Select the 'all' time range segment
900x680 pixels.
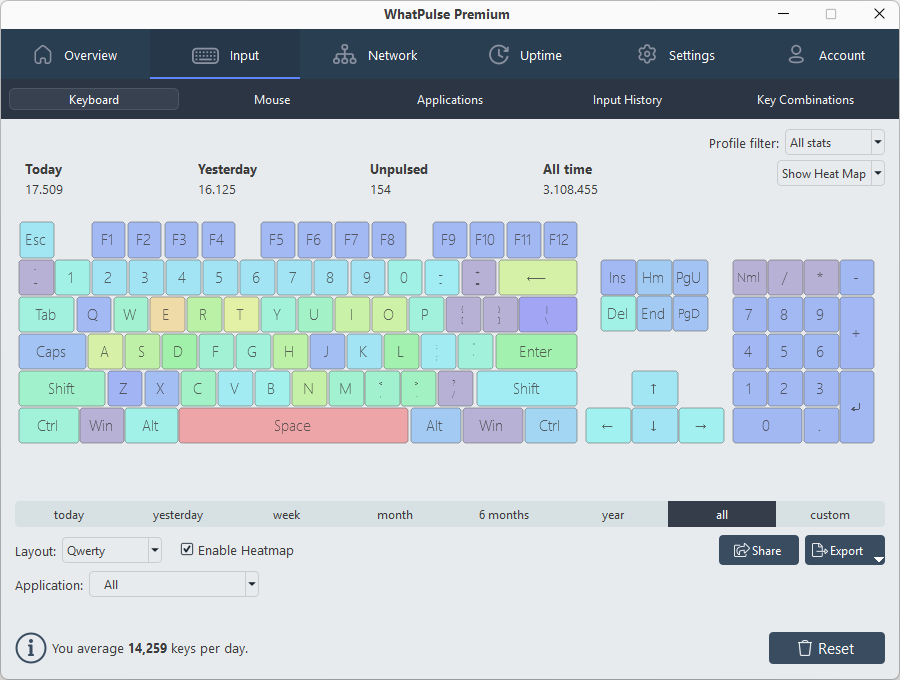pyautogui.click(x=721, y=514)
